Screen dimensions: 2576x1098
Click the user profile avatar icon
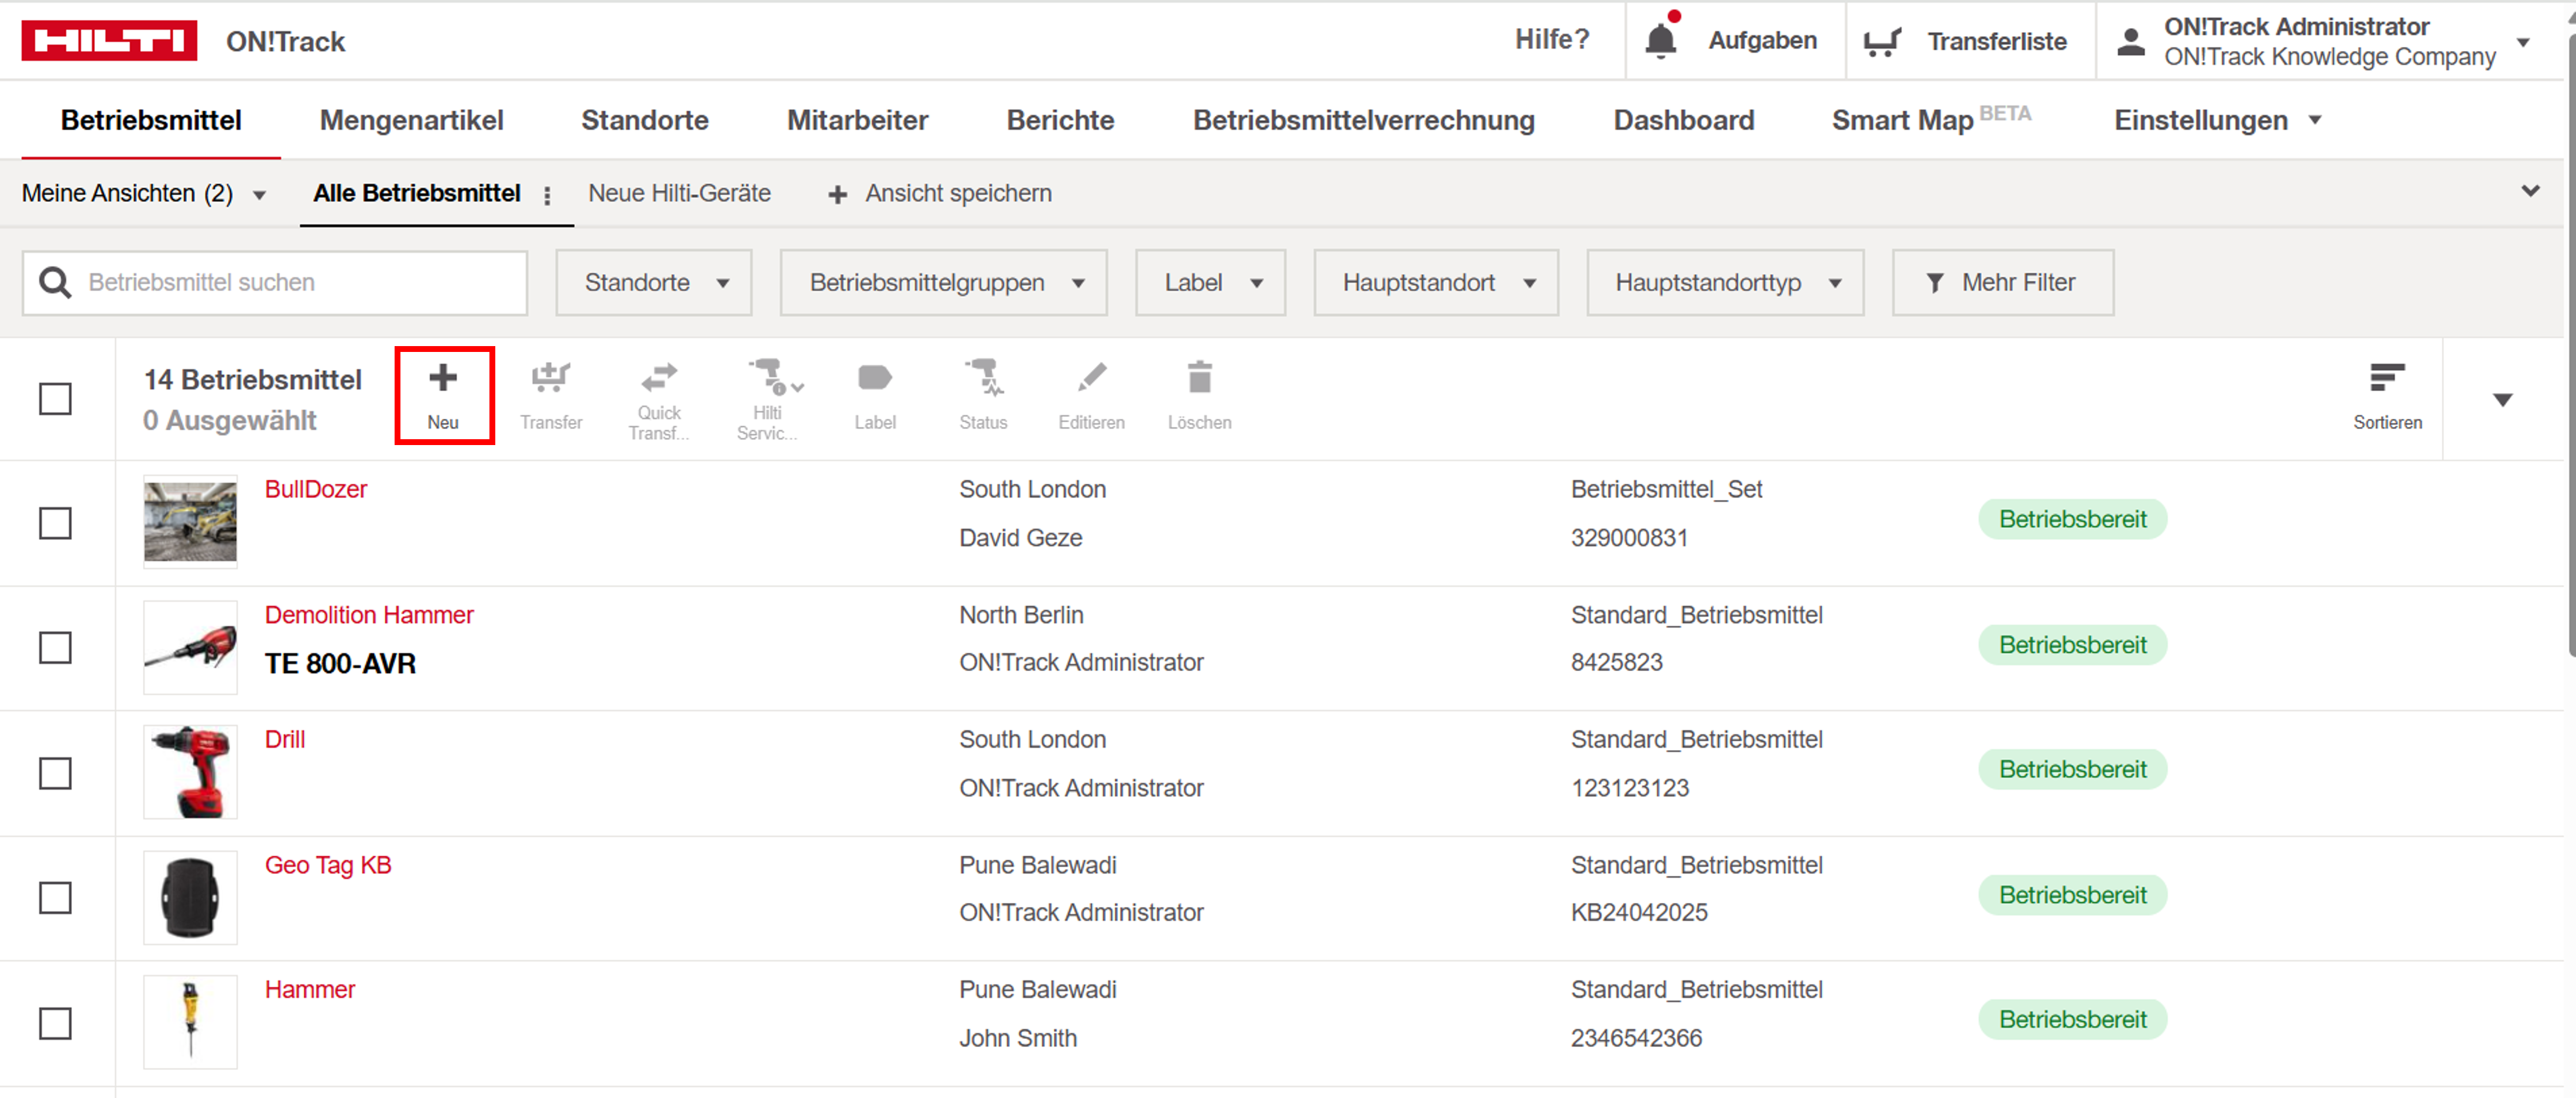click(2131, 41)
